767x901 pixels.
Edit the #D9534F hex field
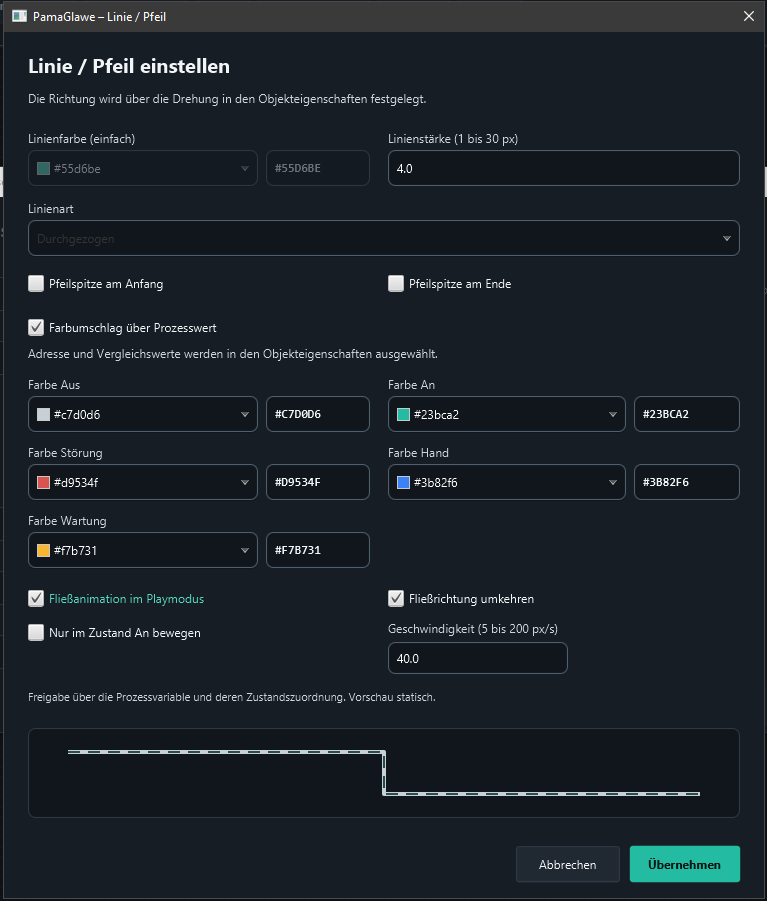(318, 482)
